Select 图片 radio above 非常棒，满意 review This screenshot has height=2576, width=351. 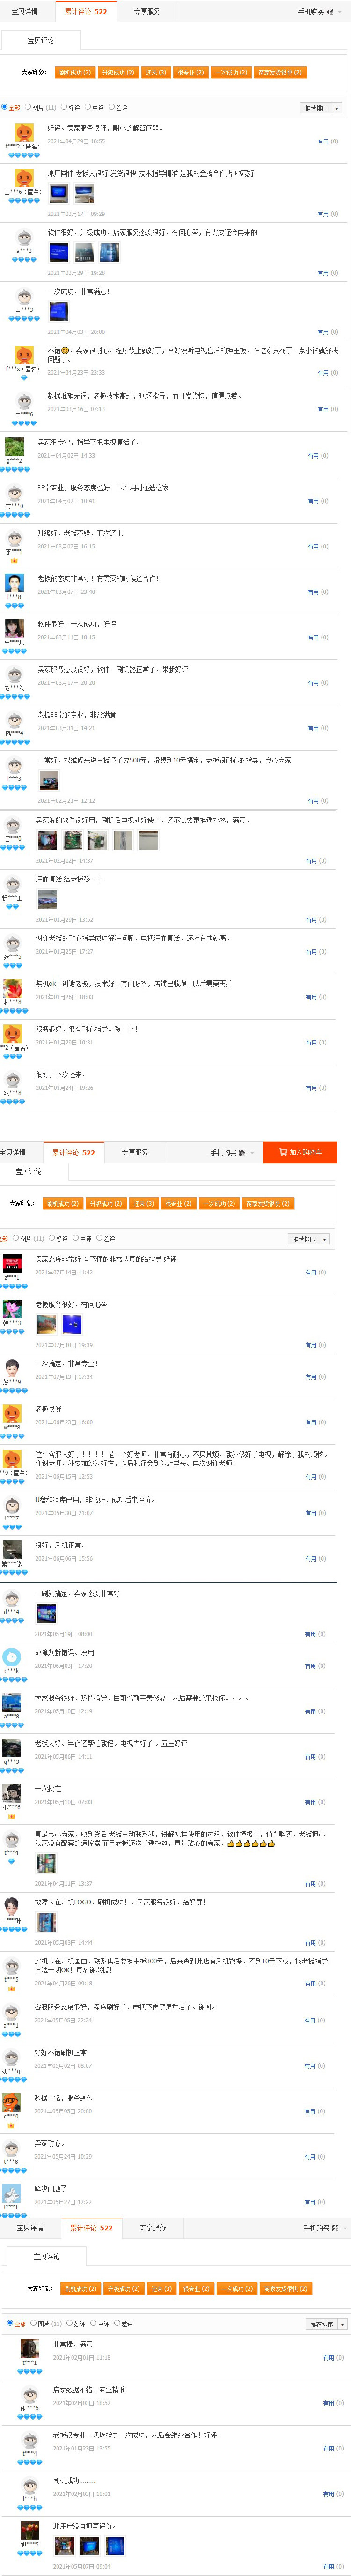(33, 2323)
